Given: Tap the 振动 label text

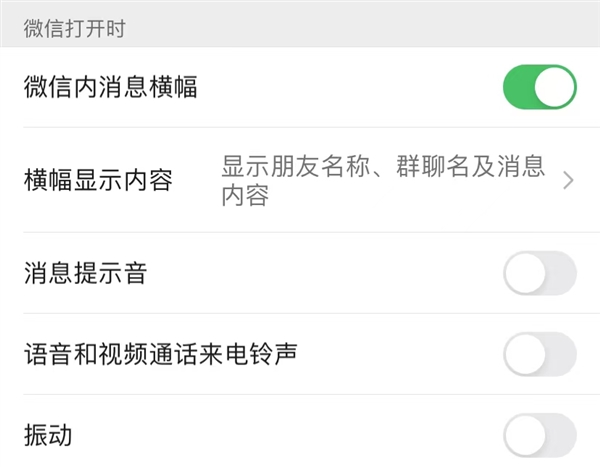Looking at the screenshot, I should pos(48,436).
